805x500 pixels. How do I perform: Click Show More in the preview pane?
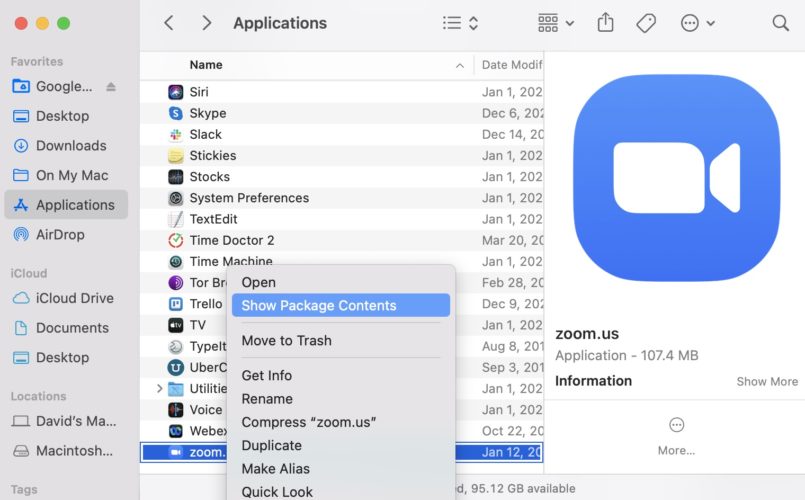[x=767, y=381]
